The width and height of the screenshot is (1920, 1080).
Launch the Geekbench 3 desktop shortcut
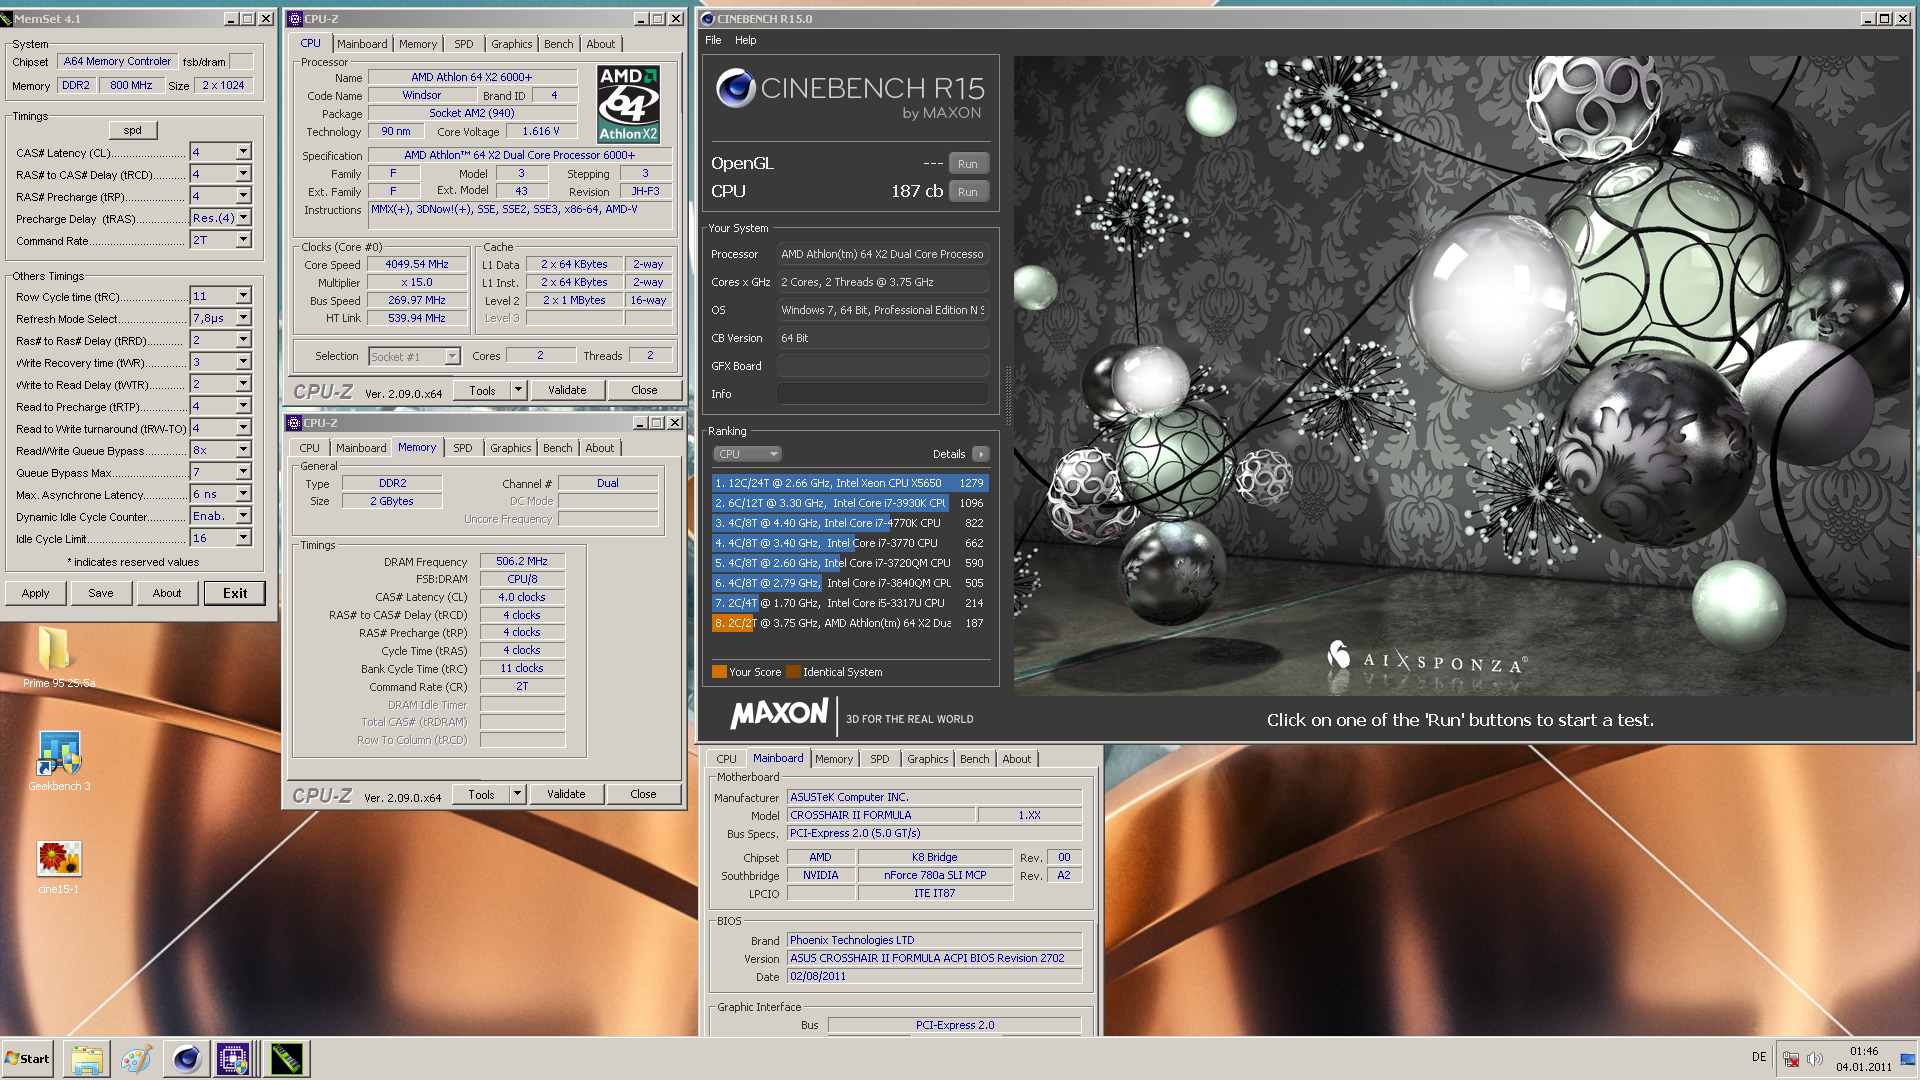coord(58,760)
